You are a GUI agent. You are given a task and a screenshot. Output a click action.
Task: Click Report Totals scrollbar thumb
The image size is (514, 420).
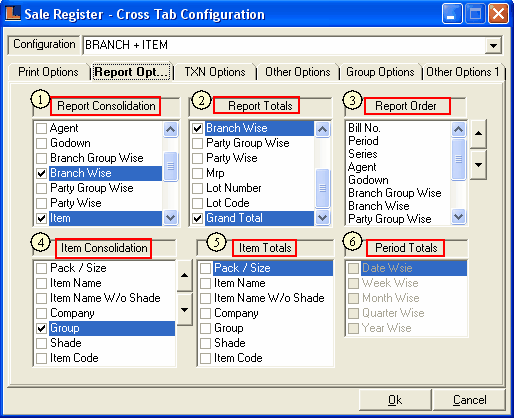[x=322, y=188]
